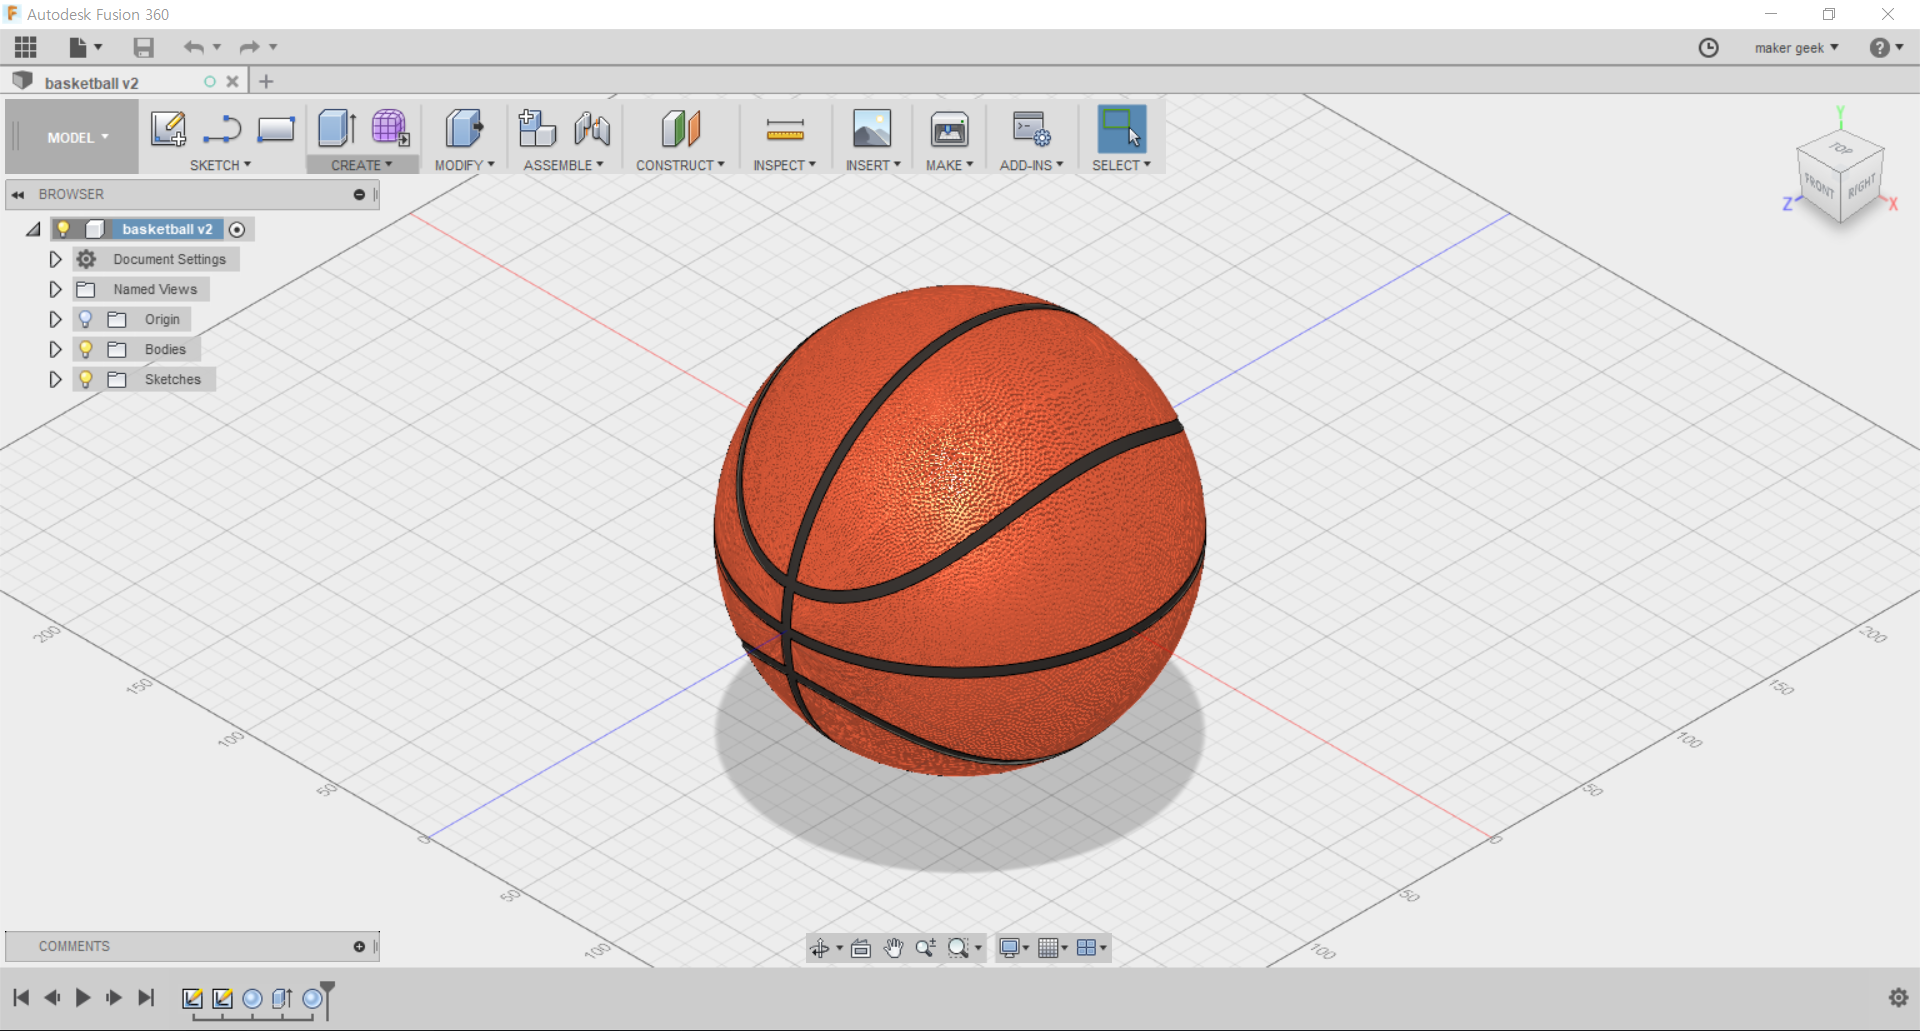Click the FRONT face of ViewCube

[x=1818, y=186]
